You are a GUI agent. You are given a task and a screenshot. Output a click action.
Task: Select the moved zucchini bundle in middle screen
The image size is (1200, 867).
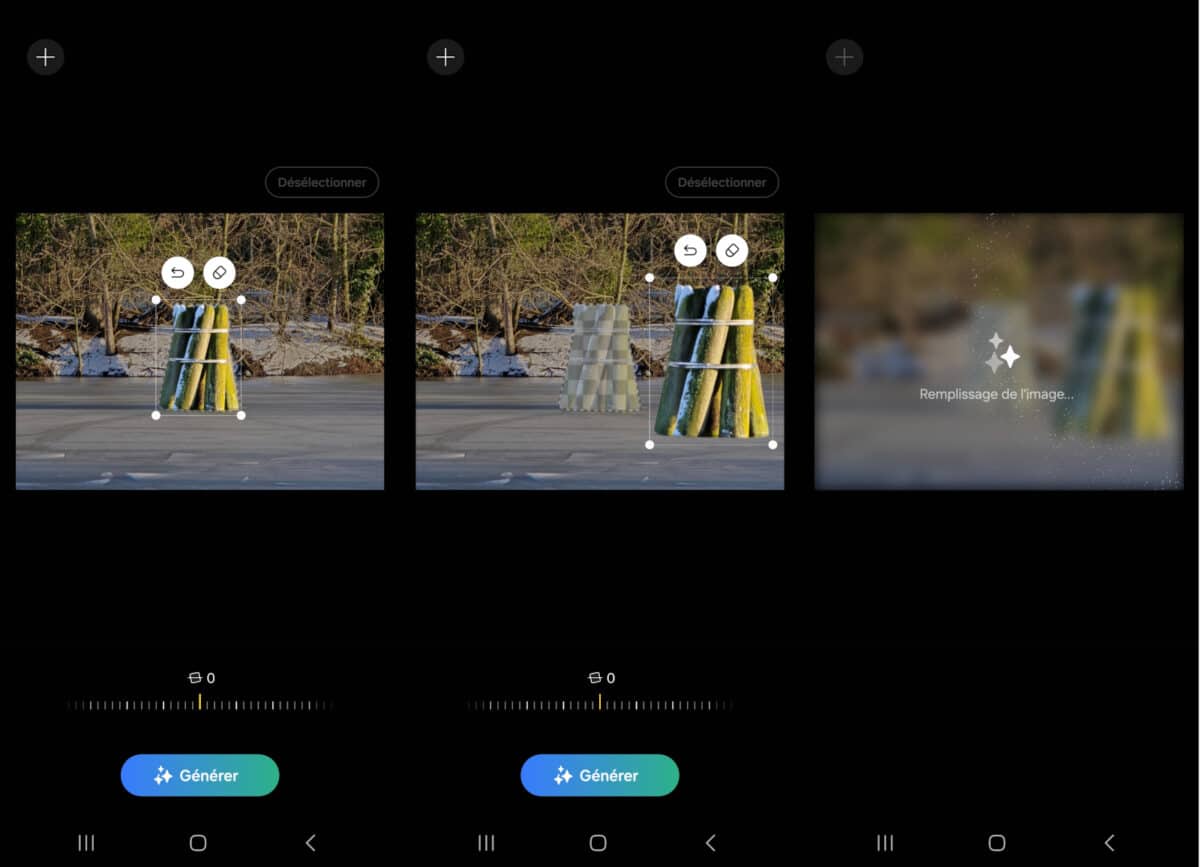711,362
